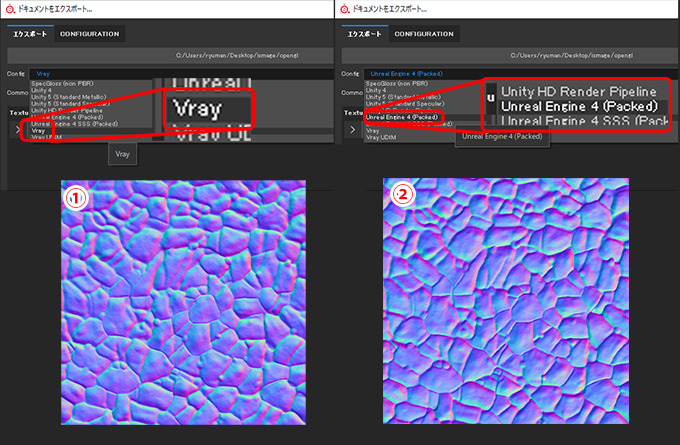
Task: Expand the texture set chevron in the Unreal-config dialog
Action: (x=353, y=129)
